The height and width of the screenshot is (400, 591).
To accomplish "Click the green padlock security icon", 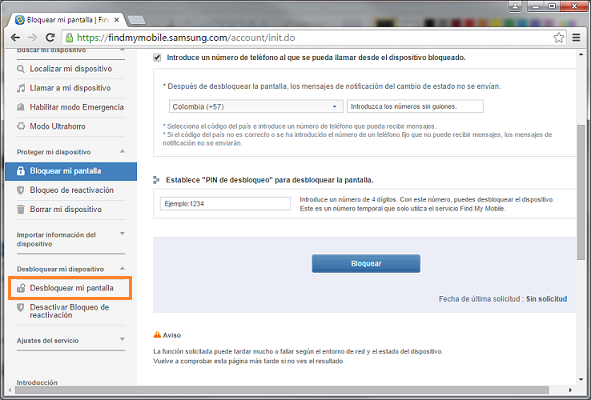I will (x=69, y=38).
